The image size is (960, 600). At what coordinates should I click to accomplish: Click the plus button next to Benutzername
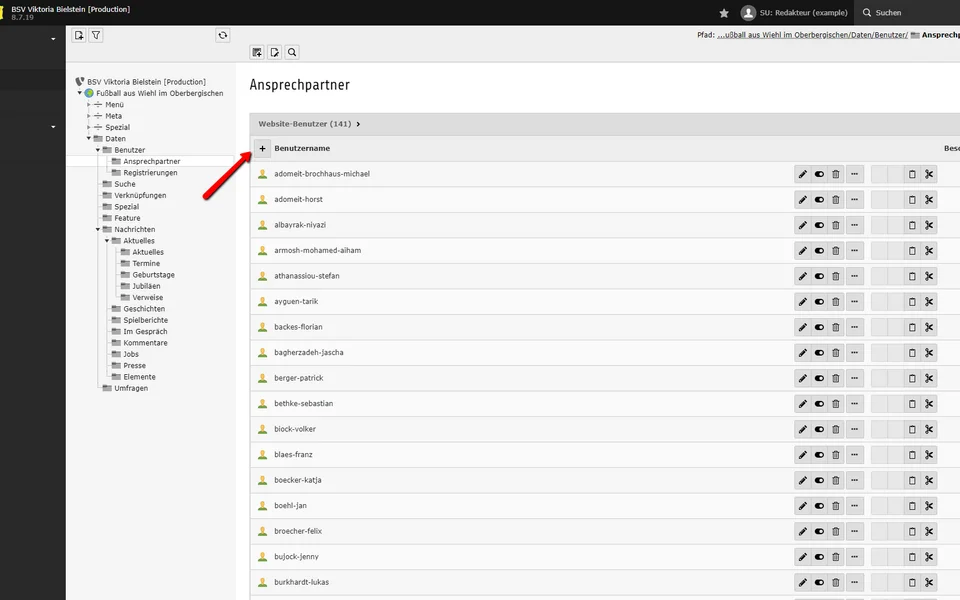pyautogui.click(x=262, y=148)
